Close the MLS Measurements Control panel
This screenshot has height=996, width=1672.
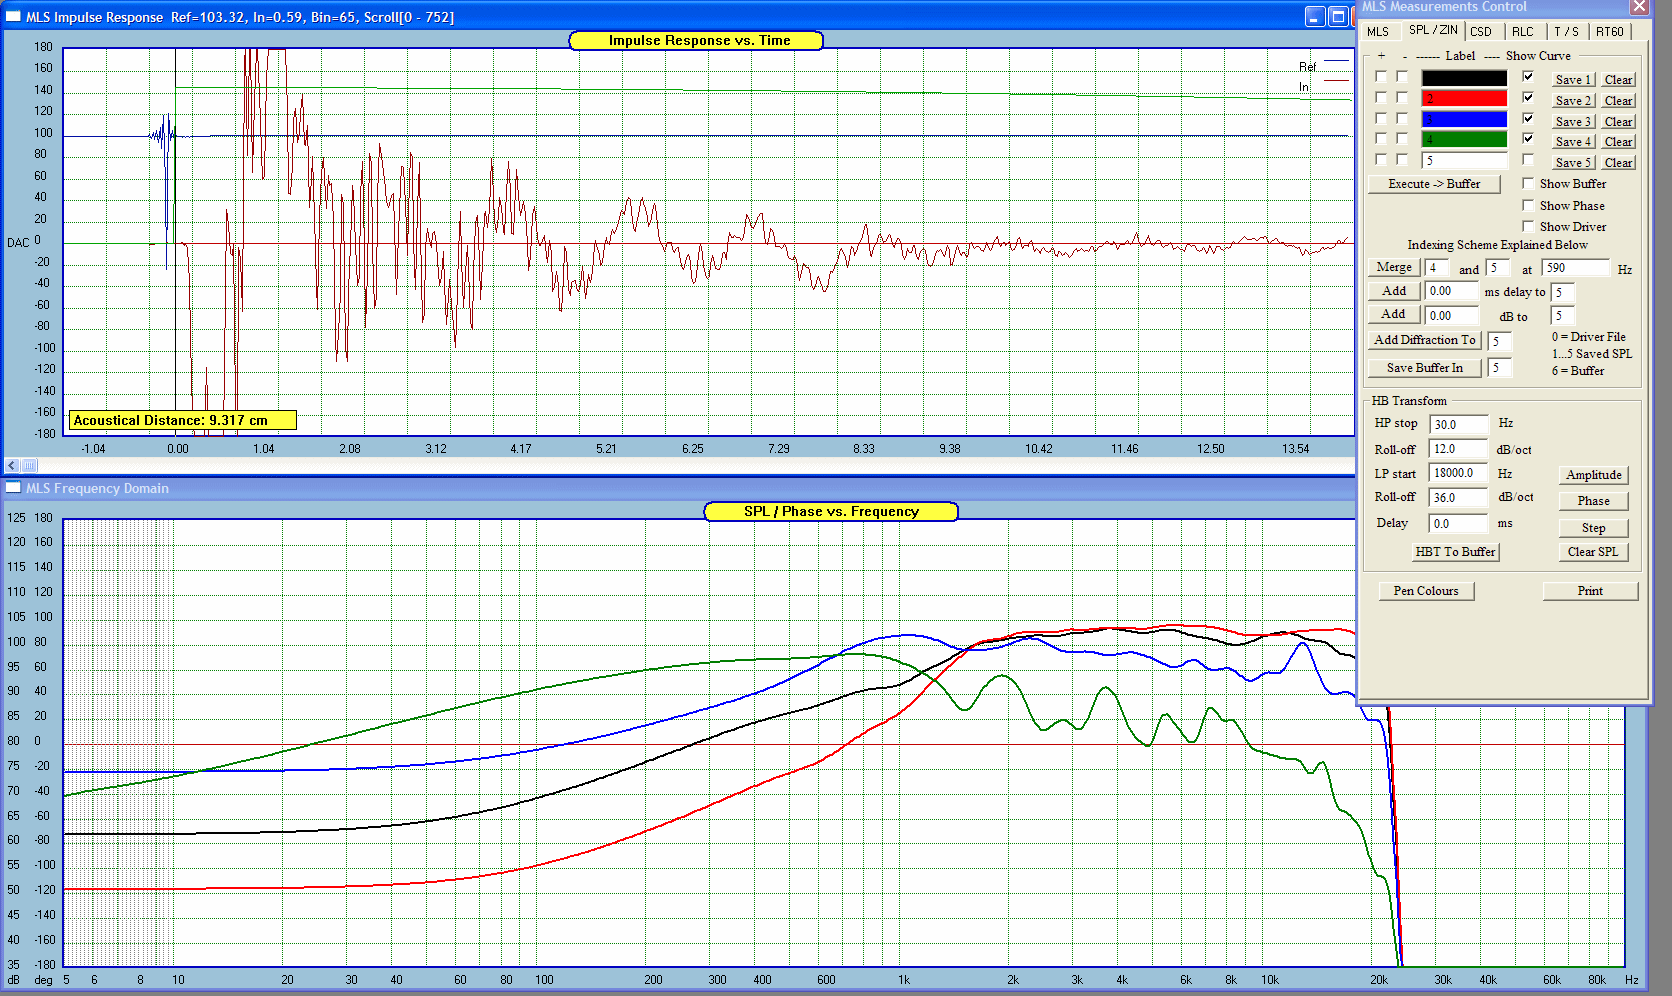[1639, 7]
